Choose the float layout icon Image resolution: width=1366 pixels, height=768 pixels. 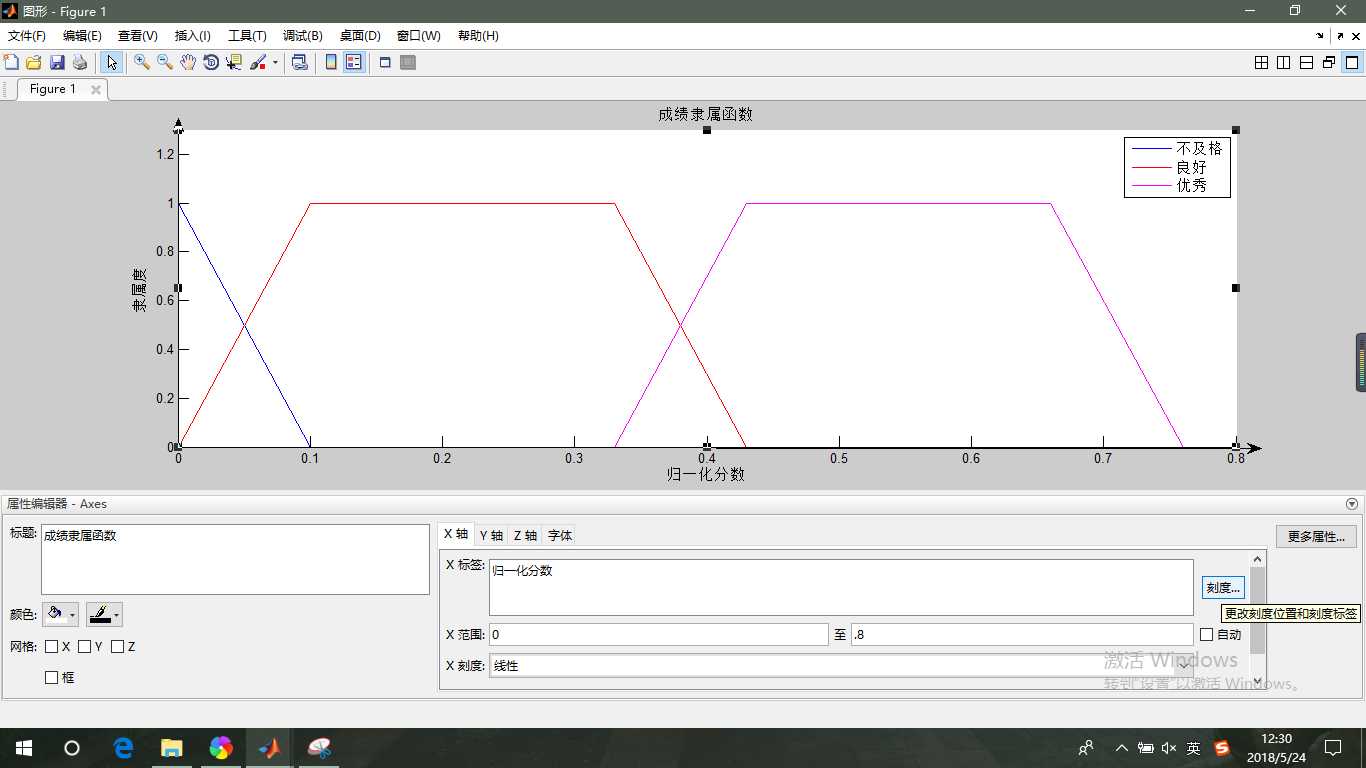point(1329,62)
